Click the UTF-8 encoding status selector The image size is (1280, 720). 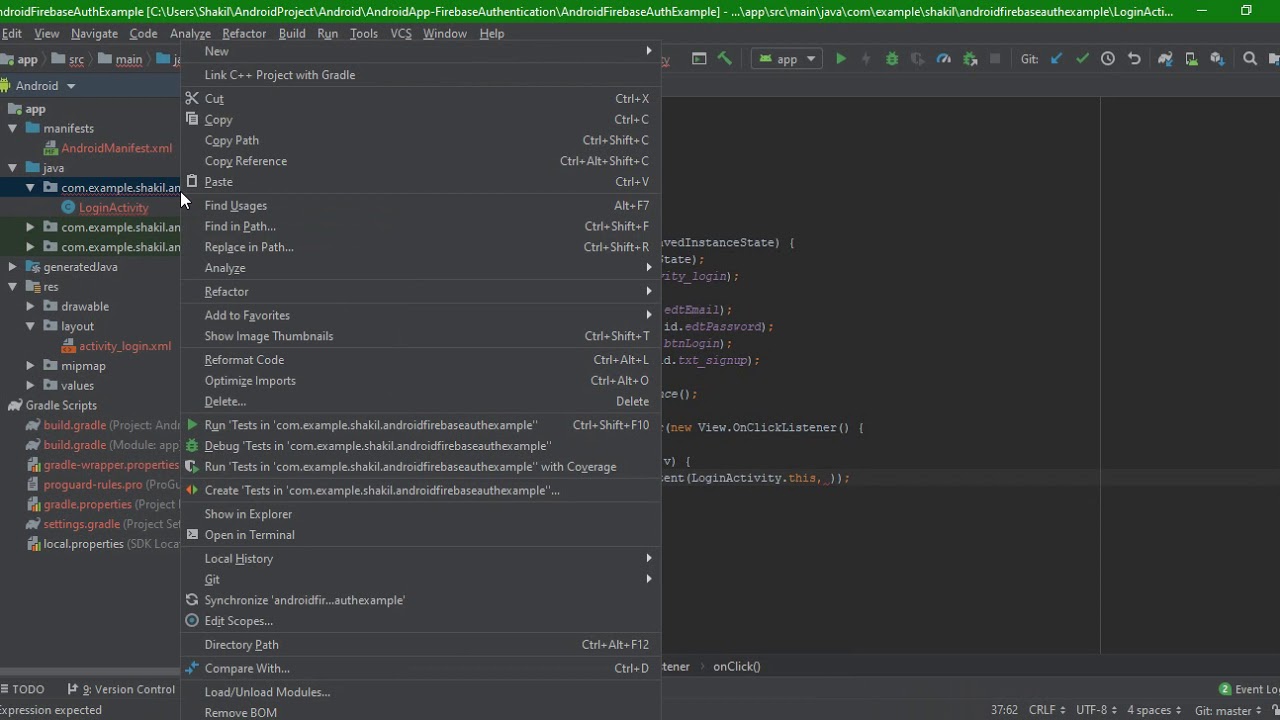point(1097,710)
